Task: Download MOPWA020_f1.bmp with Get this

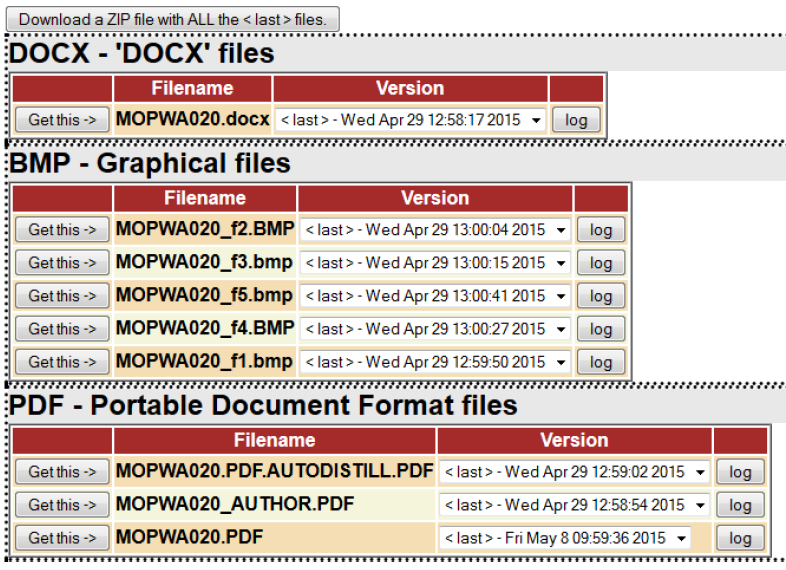Action: [62, 362]
